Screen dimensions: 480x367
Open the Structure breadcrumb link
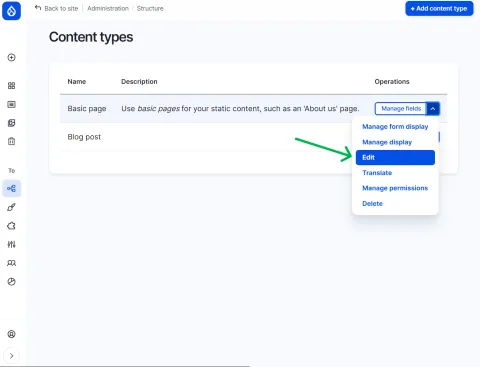(150, 8)
